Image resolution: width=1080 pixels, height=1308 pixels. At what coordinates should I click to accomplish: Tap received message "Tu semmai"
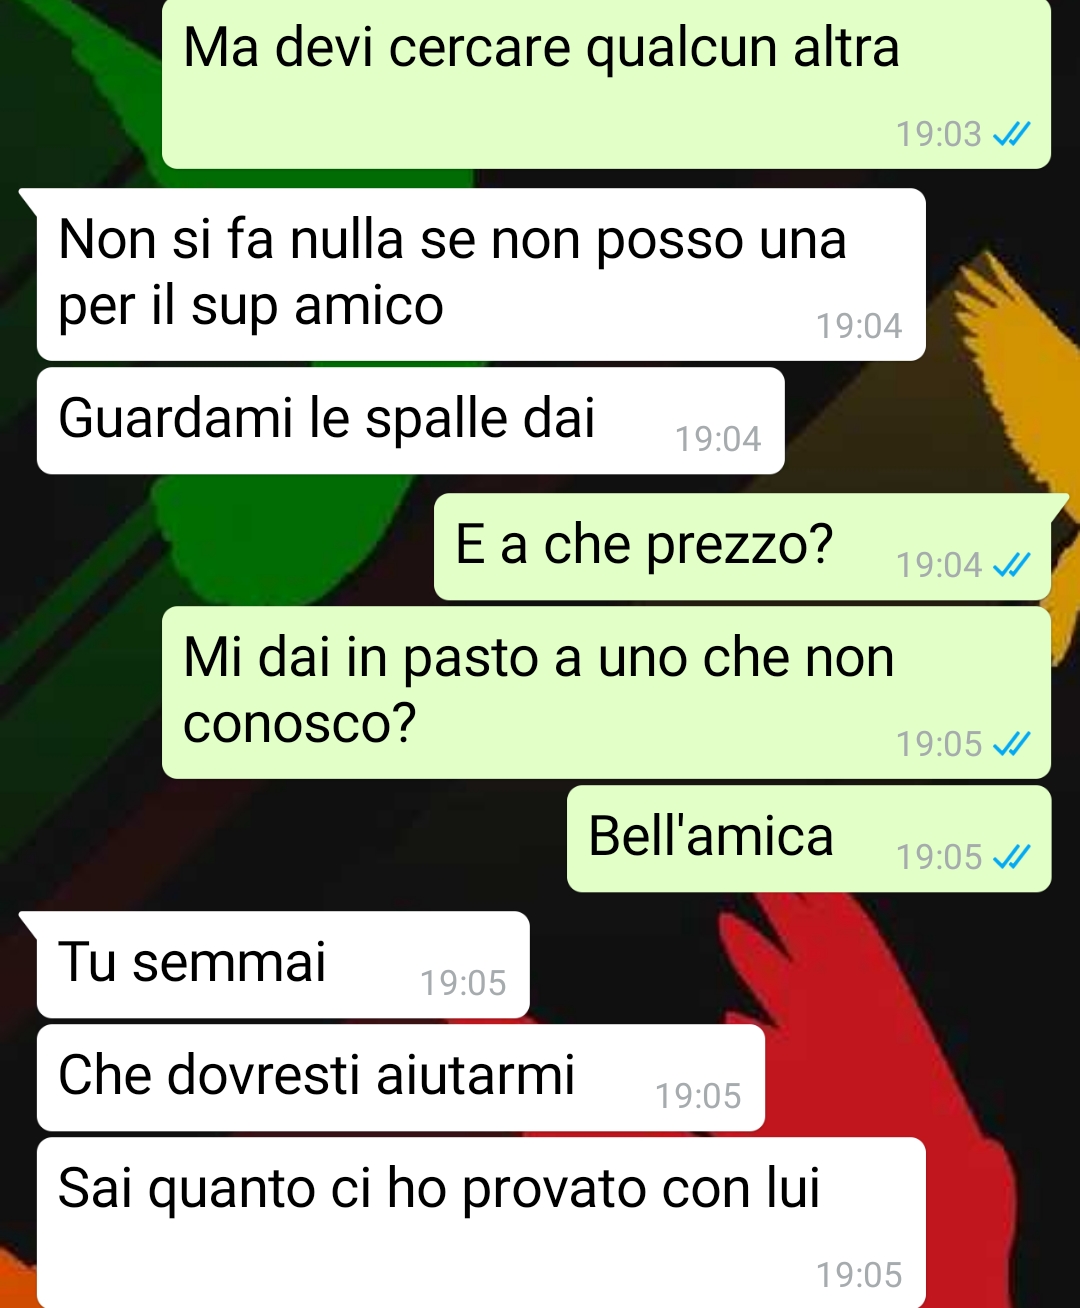[x=283, y=965]
